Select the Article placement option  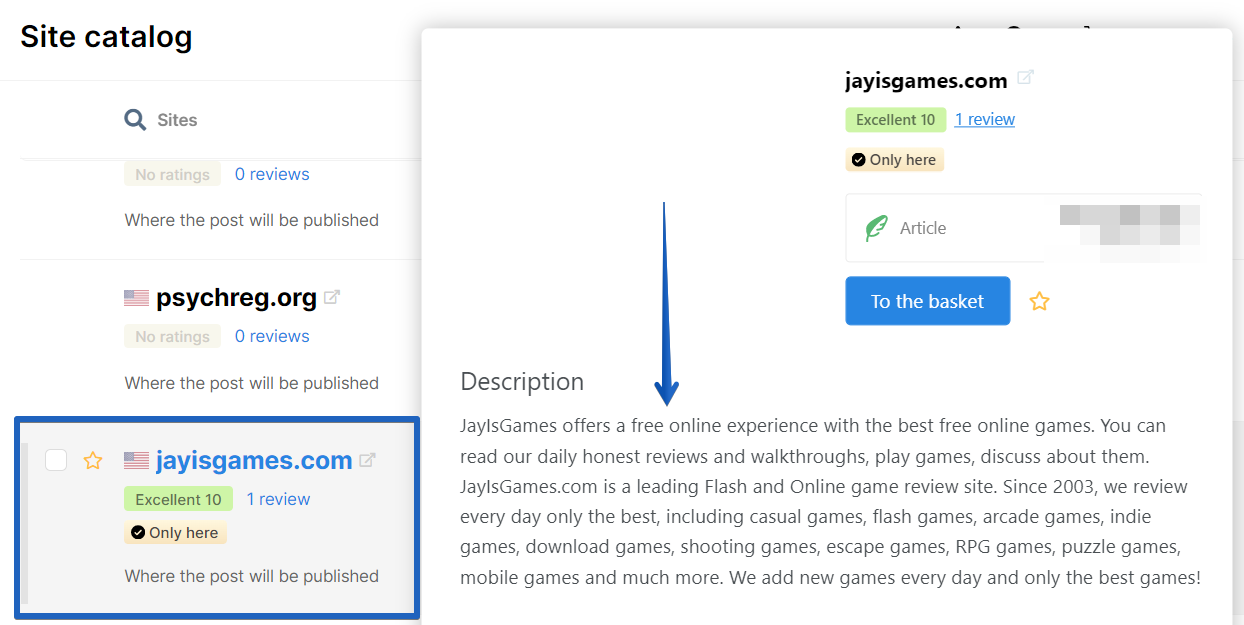[1023, 228]
